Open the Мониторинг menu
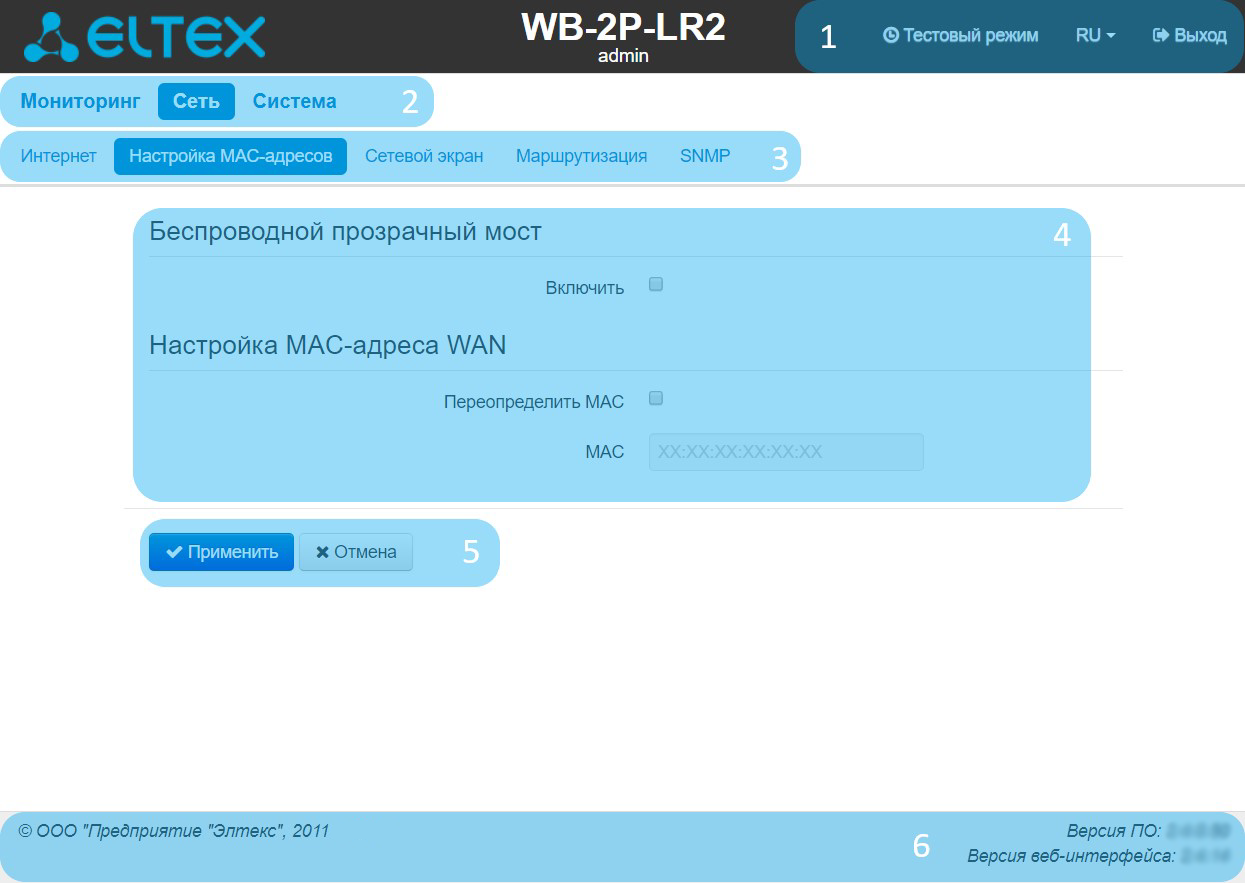1245x883 pixels. 81,101
